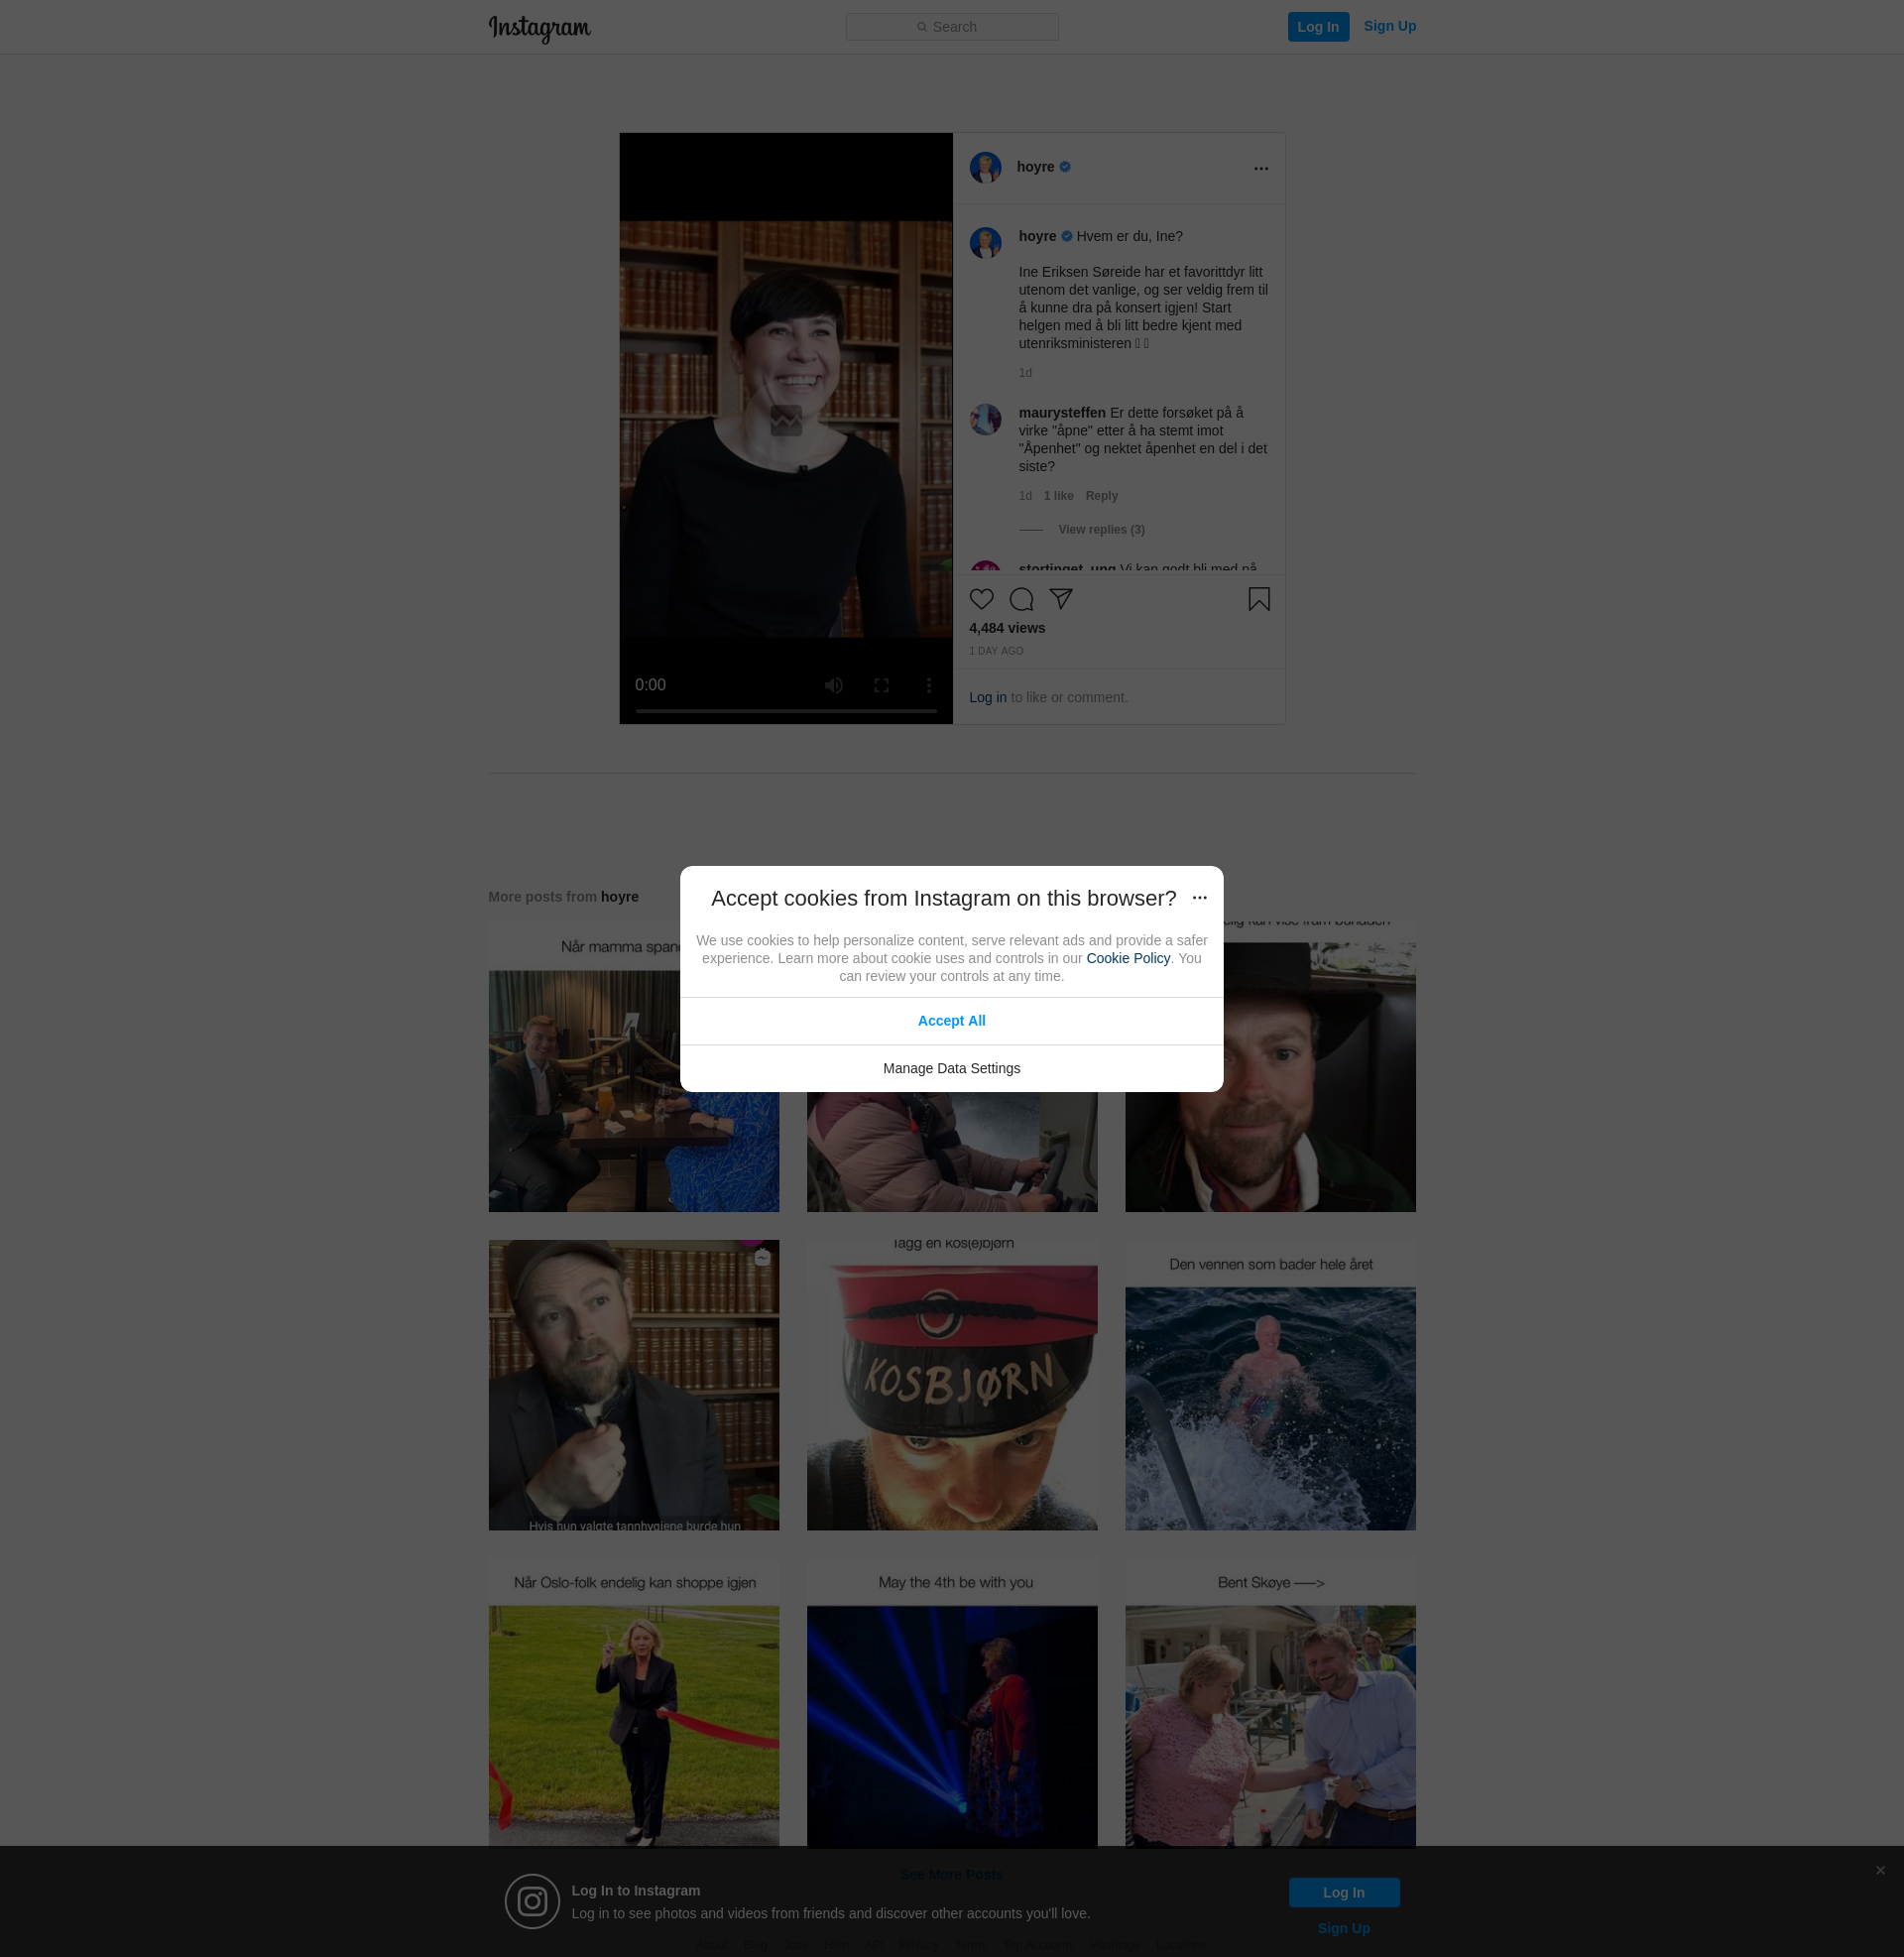Click hoyre avatar beside the caption
Screen dimensions: 1904x1957
(985, 243)
